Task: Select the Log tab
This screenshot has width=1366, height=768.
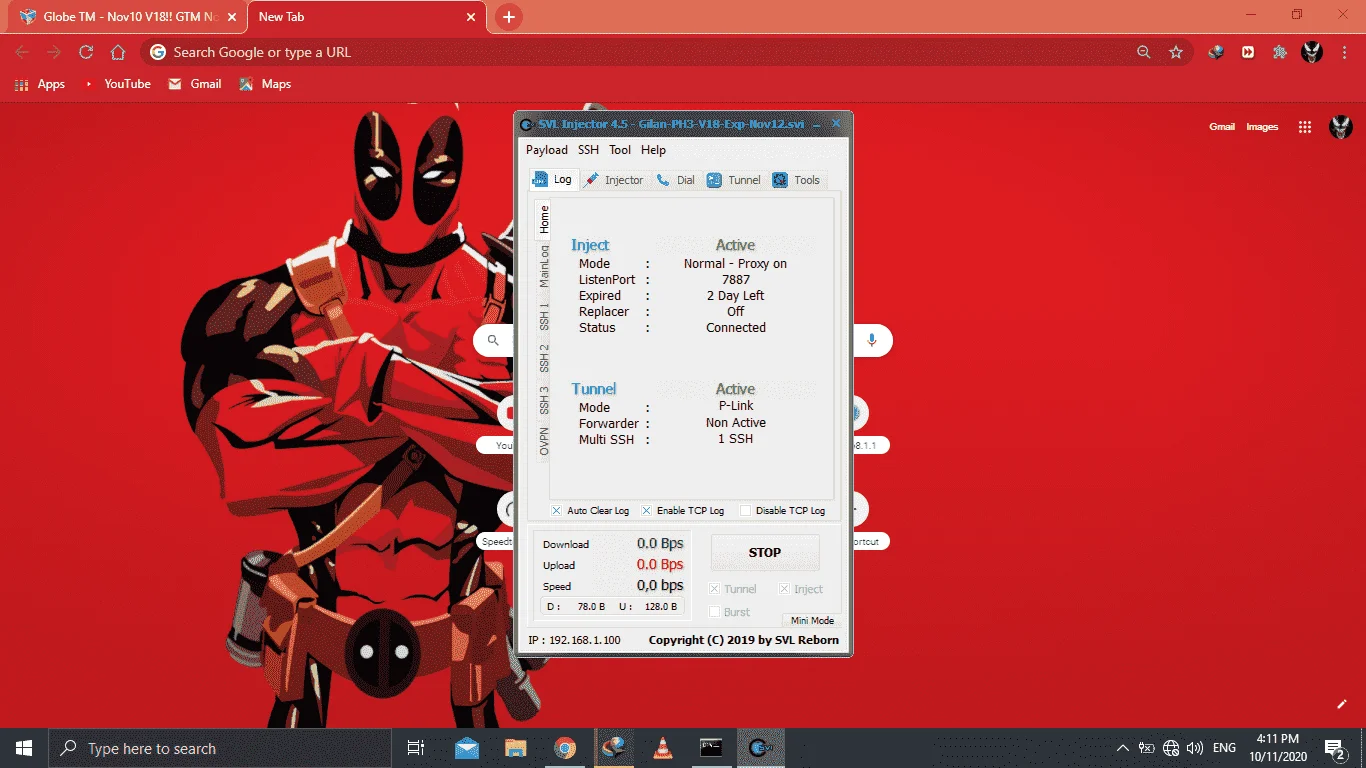Action: (x=553, y=179)
